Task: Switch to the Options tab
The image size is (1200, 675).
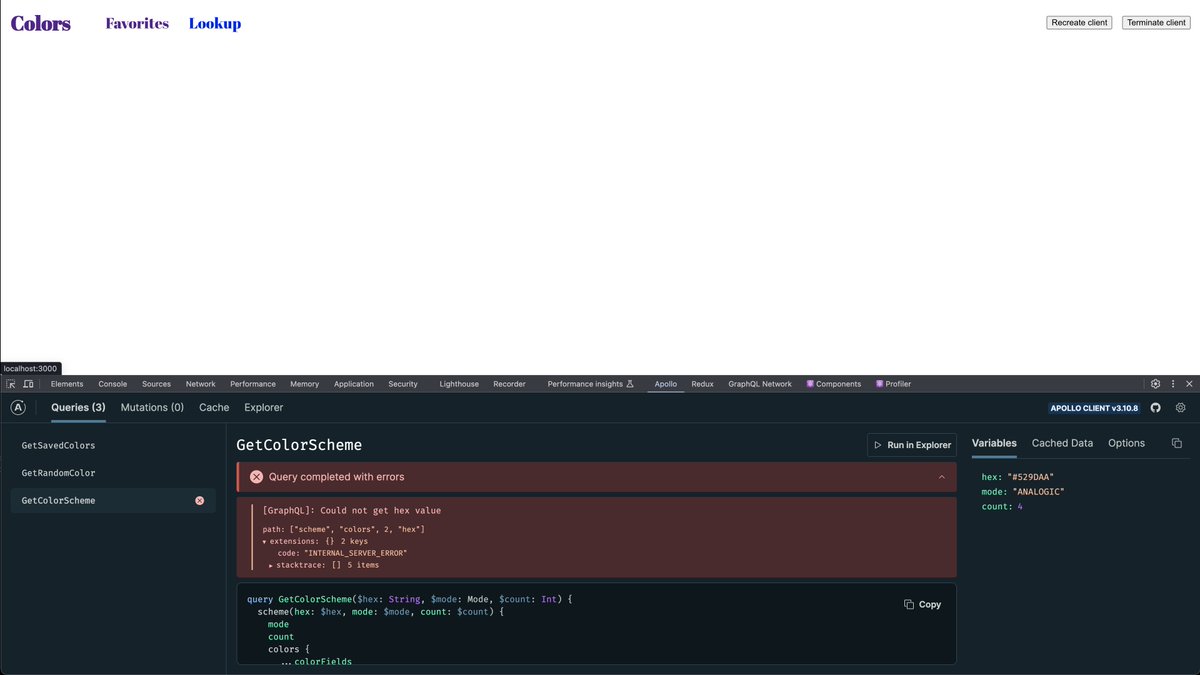Action: coord(1126,443)
